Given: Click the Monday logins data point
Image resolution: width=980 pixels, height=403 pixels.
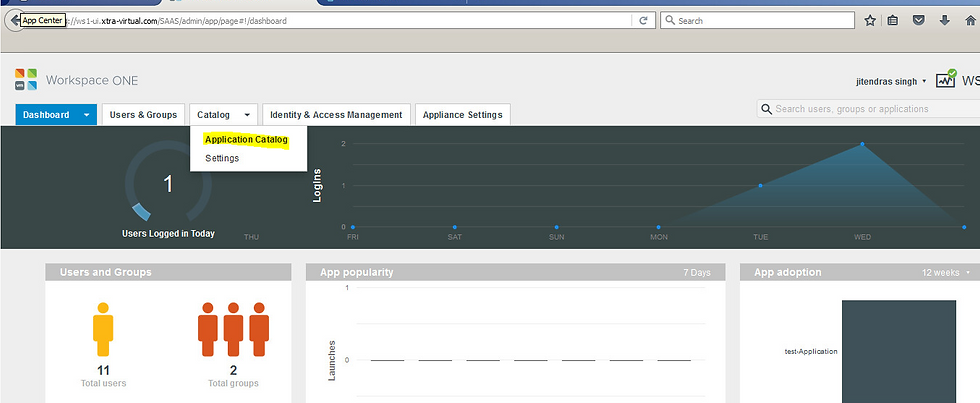Looking at the screenshot, I should point(658,227).
